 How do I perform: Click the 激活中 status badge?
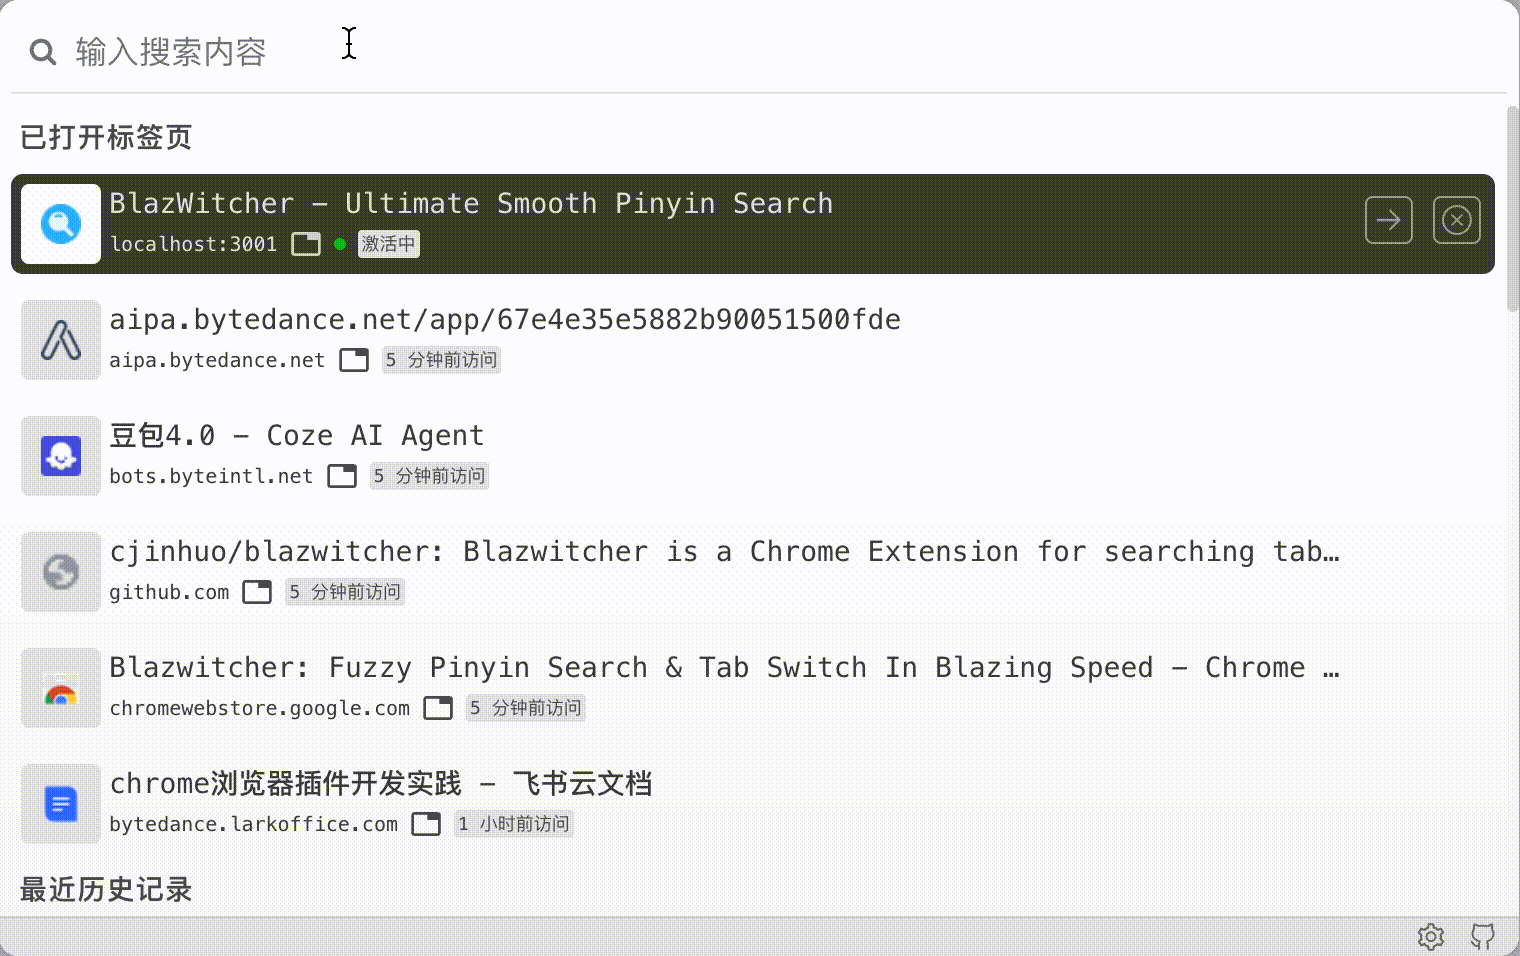point(389,244)
